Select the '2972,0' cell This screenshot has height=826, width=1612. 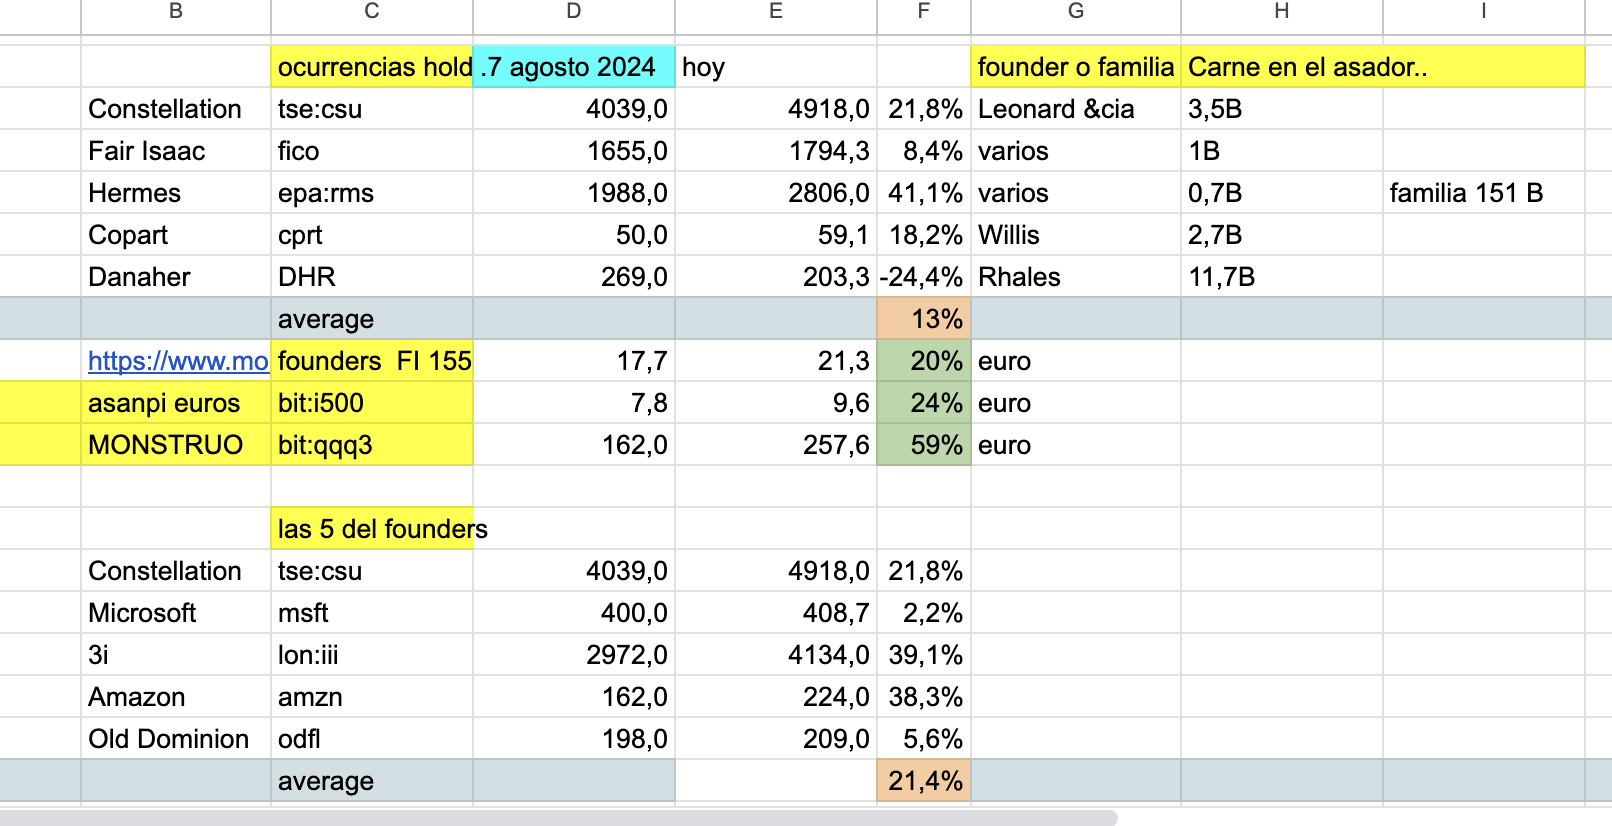coord(574,655)
